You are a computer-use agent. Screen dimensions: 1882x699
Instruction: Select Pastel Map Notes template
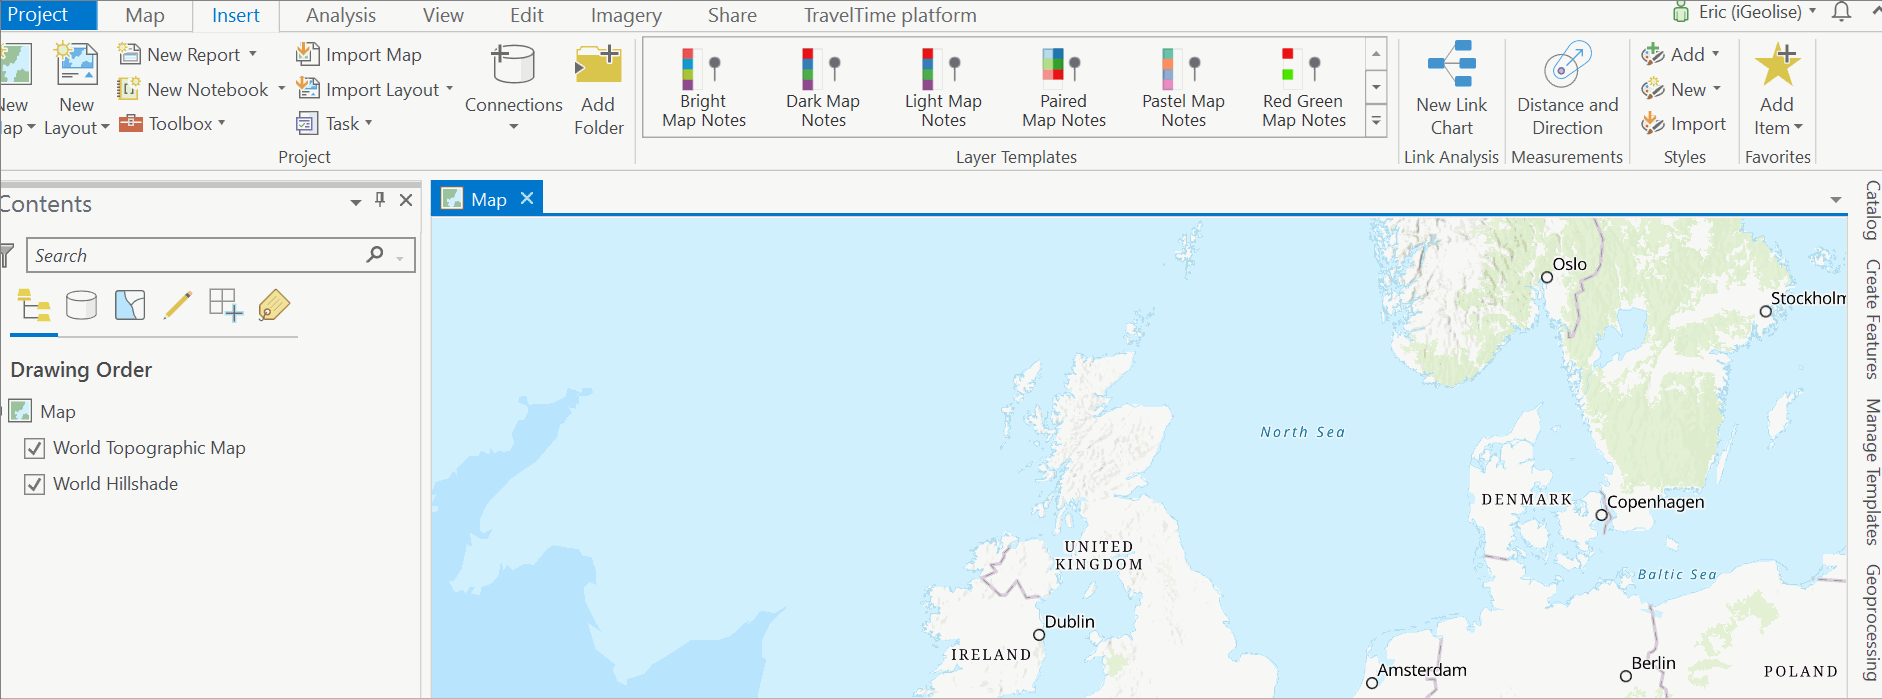[1183, 89]
